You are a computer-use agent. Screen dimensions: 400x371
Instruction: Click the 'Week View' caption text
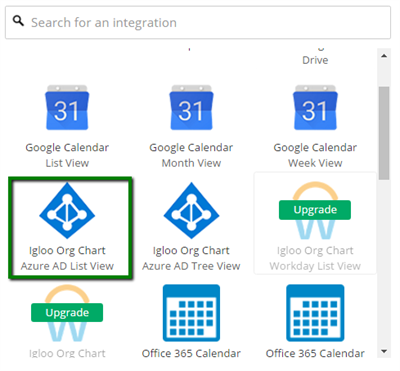click(x=315, y=163)
